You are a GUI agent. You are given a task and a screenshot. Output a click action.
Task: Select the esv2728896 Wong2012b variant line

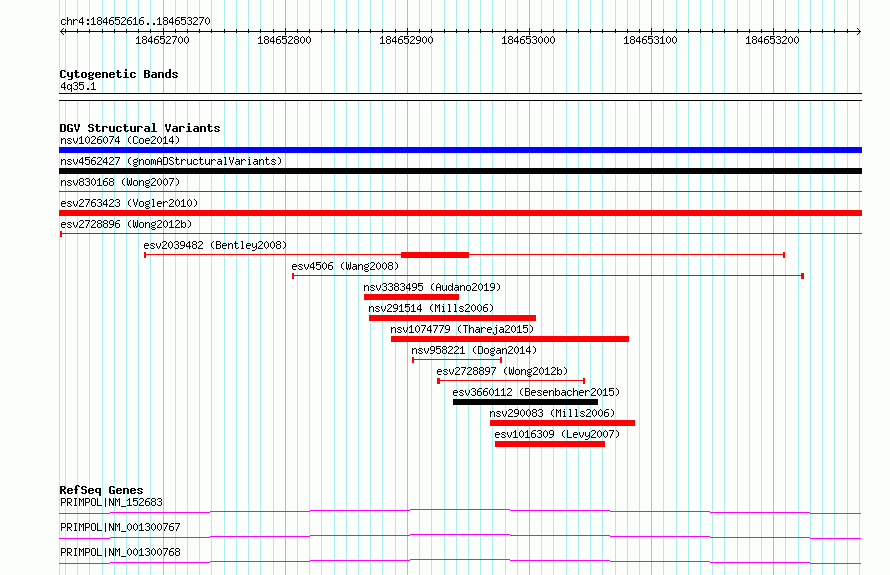(x=460, y=234)
